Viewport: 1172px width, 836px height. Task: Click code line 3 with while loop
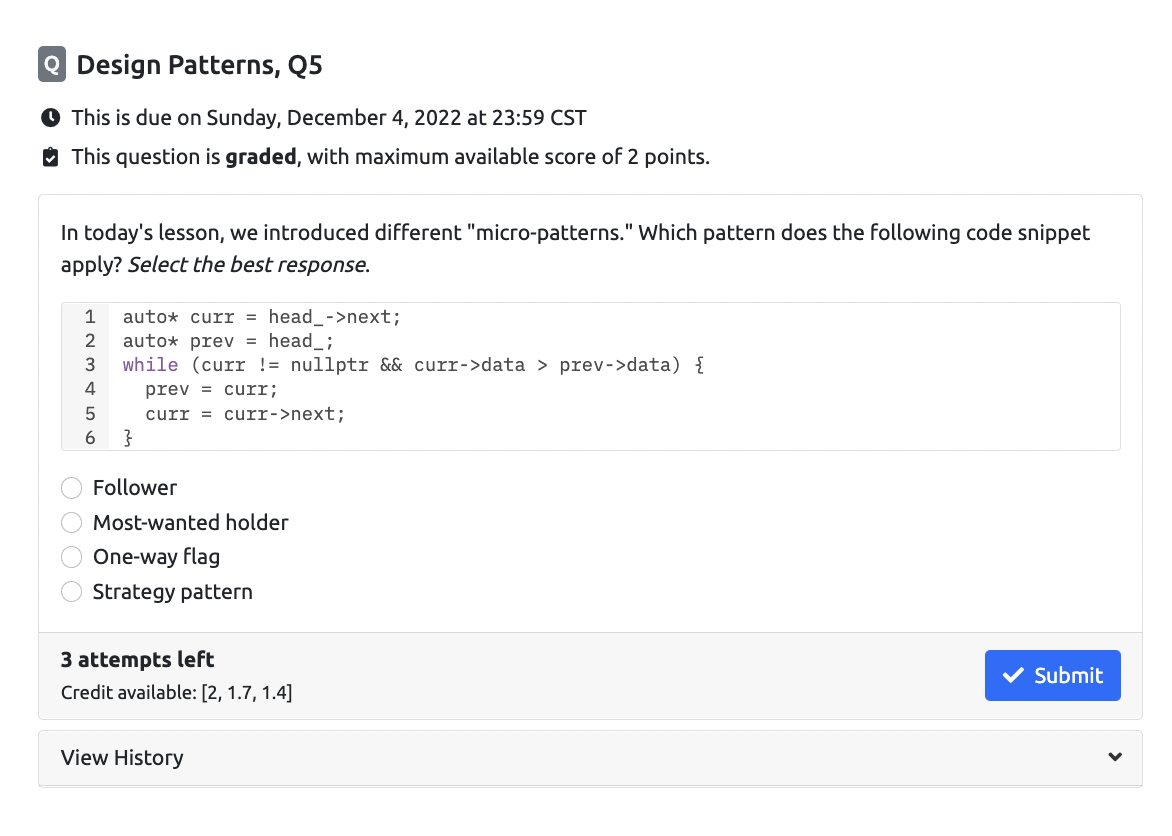click(413, 365)
